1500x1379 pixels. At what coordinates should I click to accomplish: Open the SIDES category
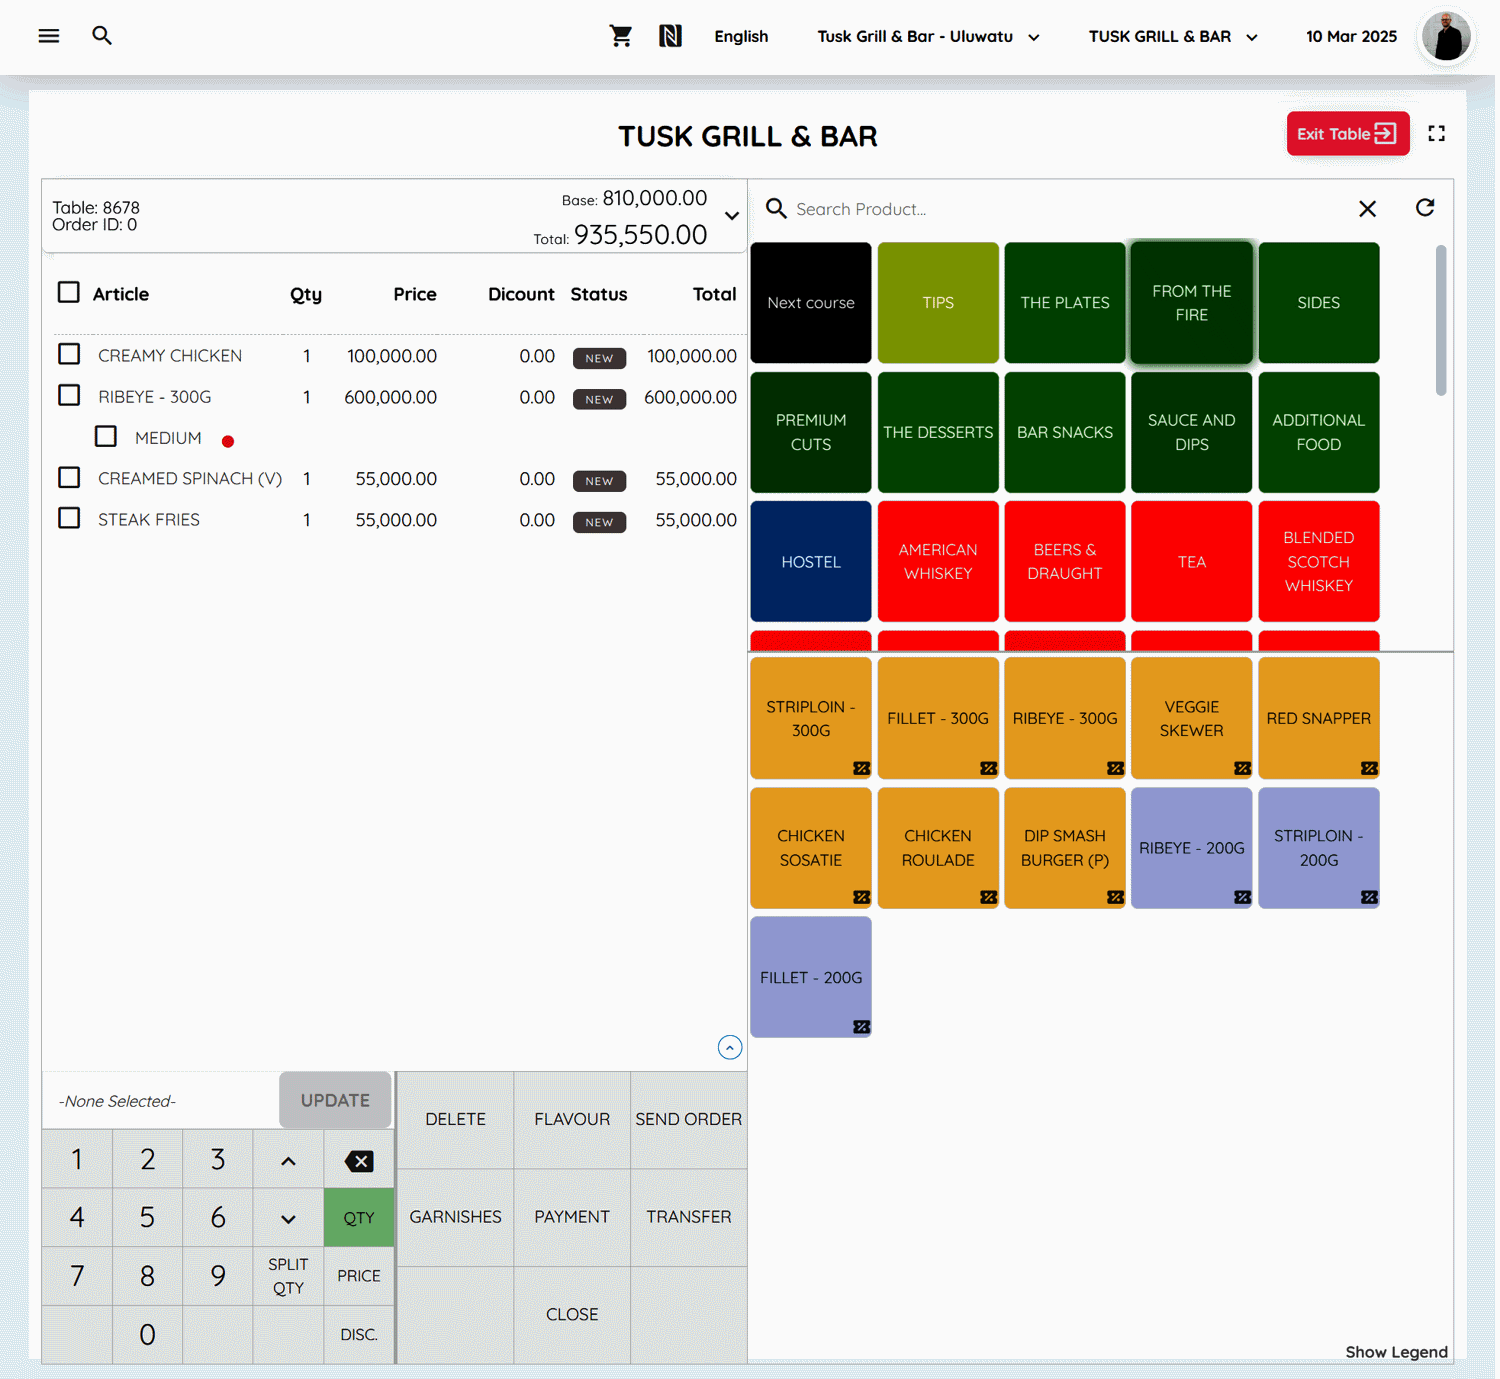(1318, 302)
